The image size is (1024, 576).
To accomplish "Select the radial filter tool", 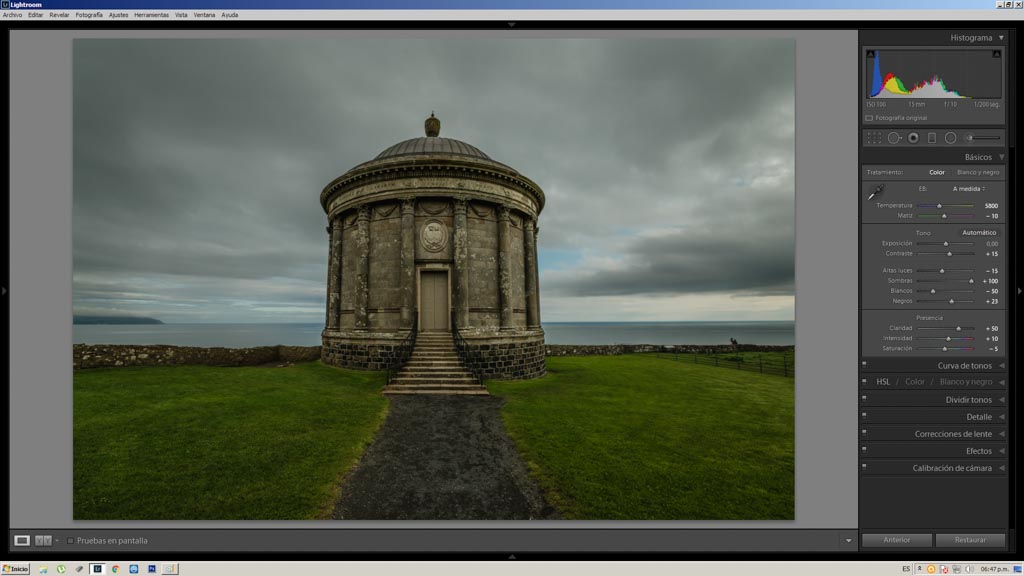I will [951, 138].
